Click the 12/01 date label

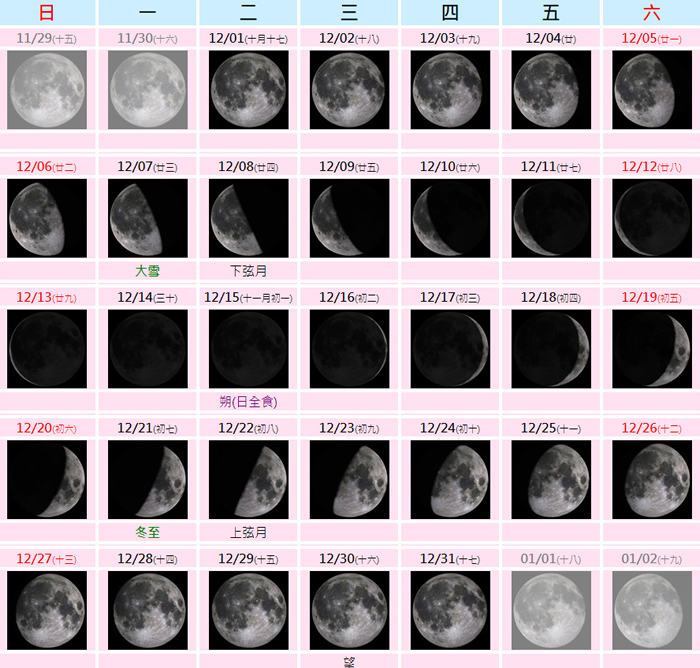point(248,38)
